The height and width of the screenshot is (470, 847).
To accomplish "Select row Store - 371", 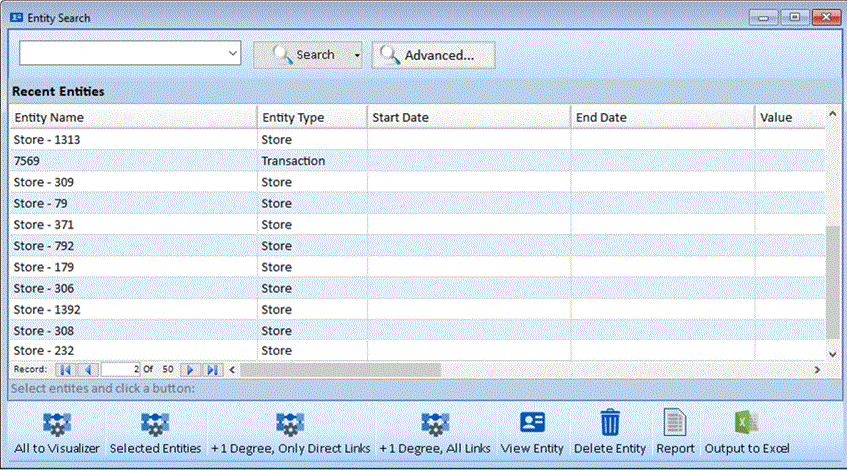I will [417, 224].
